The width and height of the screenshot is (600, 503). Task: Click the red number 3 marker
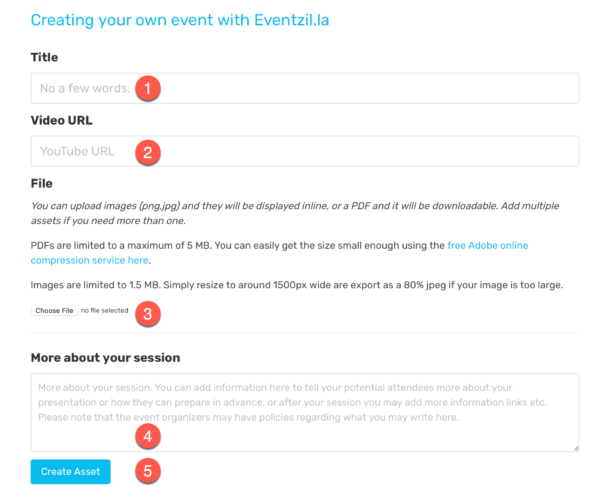click(148, 314)
